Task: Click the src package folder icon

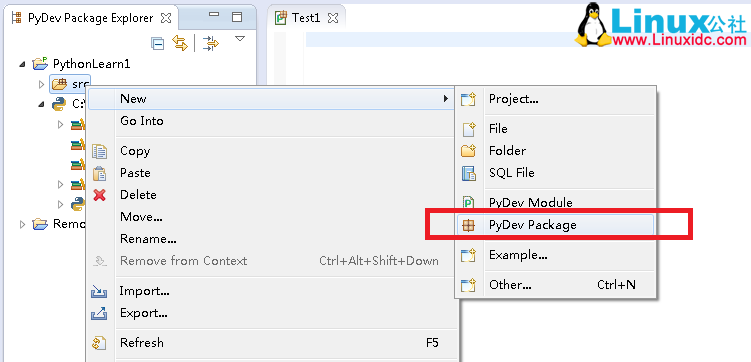Action: tap(59, 85)
